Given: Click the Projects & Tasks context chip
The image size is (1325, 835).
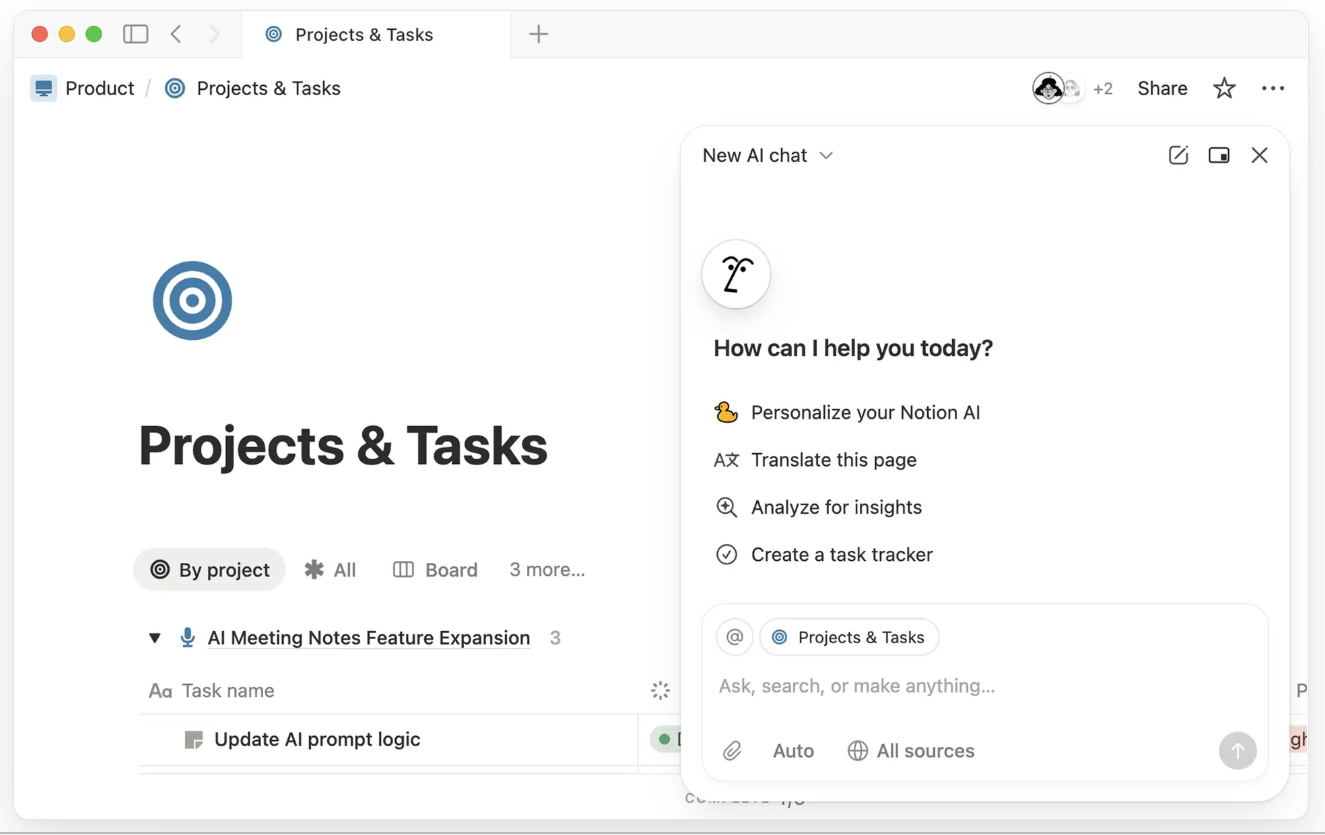Looking at the screenshot, I should [849, 637].
